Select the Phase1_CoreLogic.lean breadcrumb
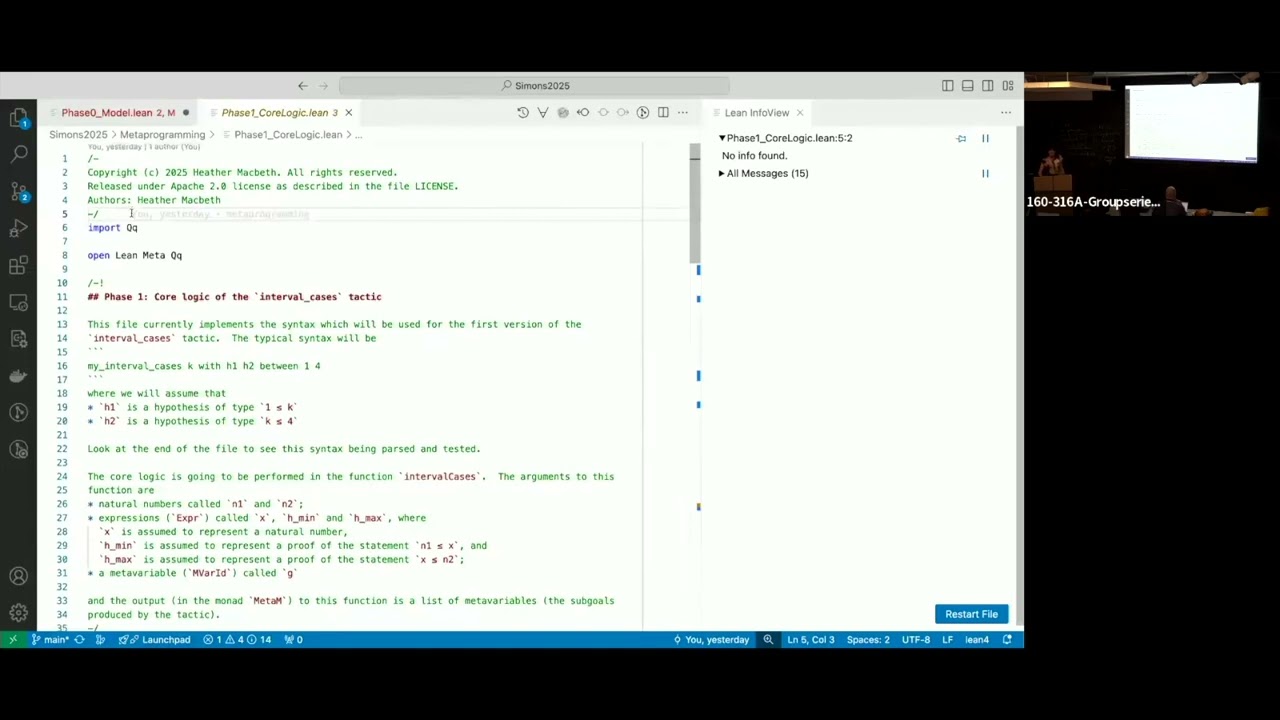The image size is (1280, 720). (x=288, y=135)
